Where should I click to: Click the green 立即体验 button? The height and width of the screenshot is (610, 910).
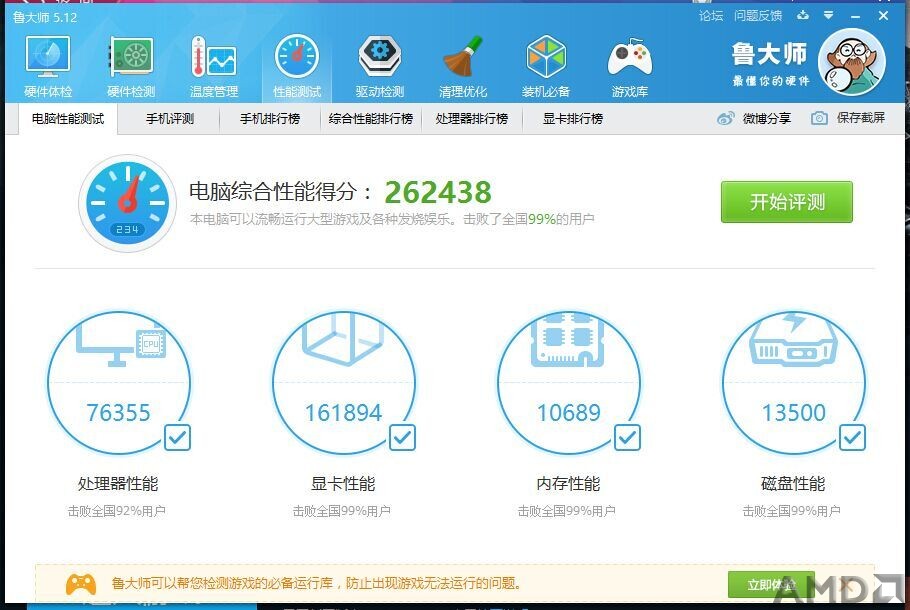tap(771, 584)
